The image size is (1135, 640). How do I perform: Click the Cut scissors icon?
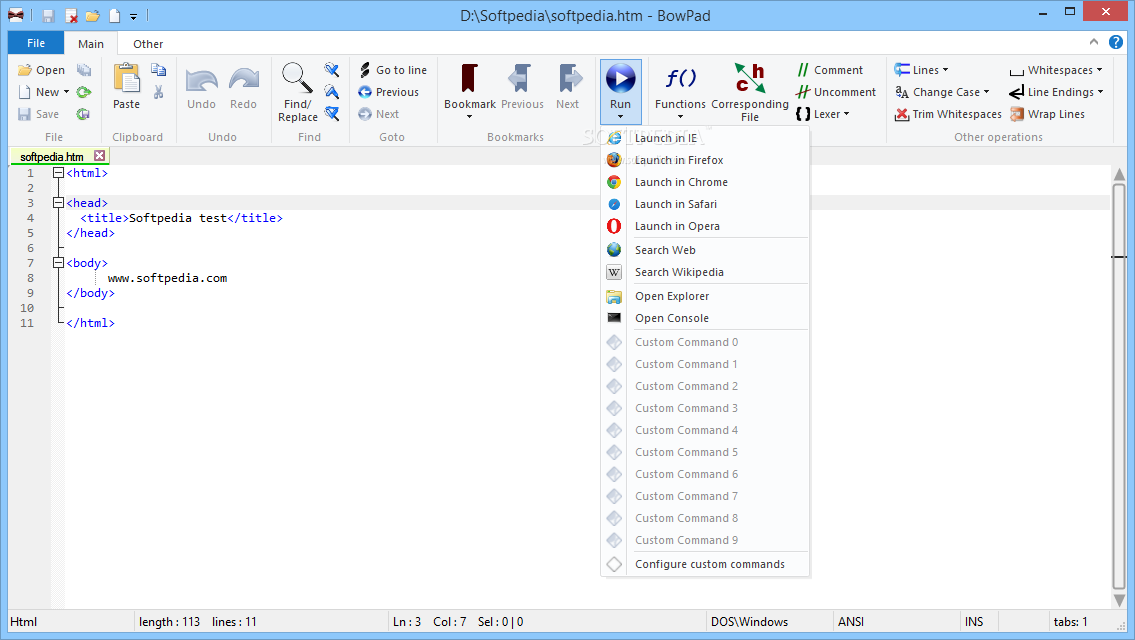[x=159, y=92]
